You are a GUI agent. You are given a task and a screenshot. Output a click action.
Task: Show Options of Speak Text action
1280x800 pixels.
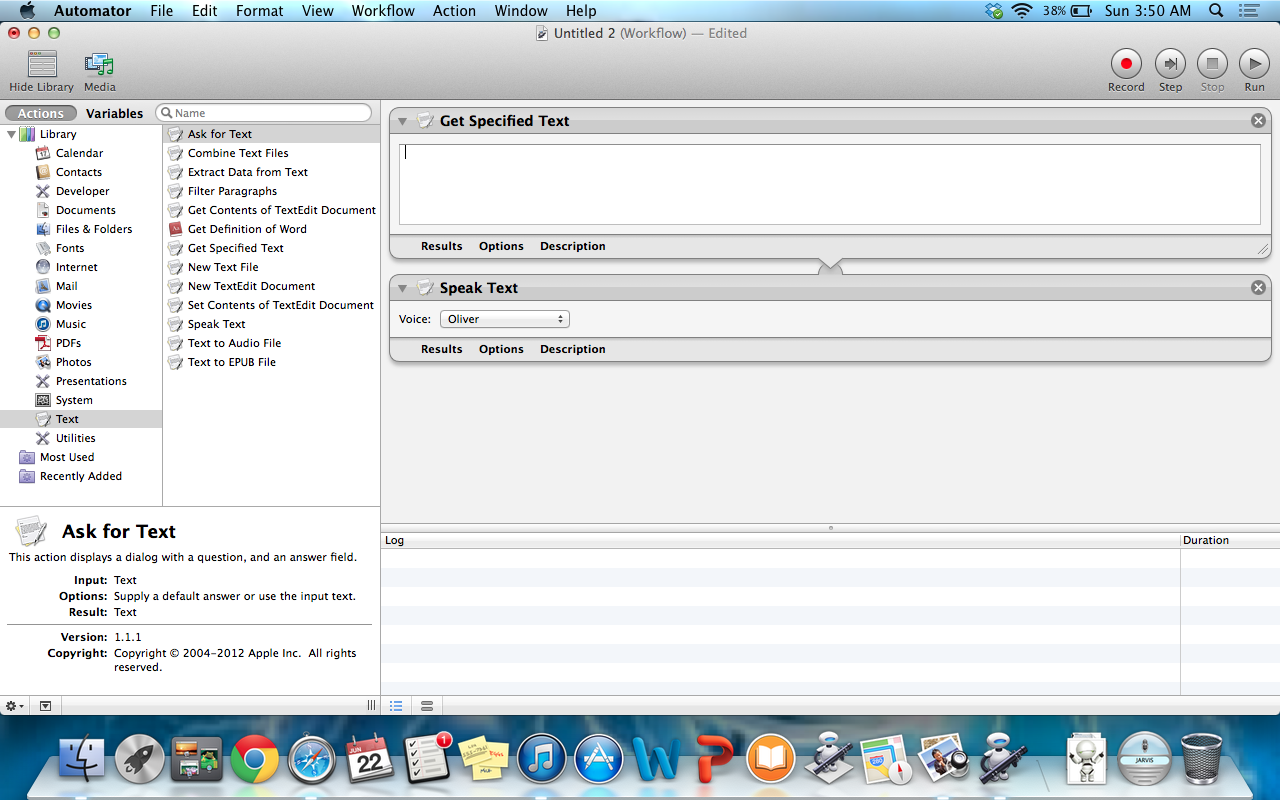(501, 349)
